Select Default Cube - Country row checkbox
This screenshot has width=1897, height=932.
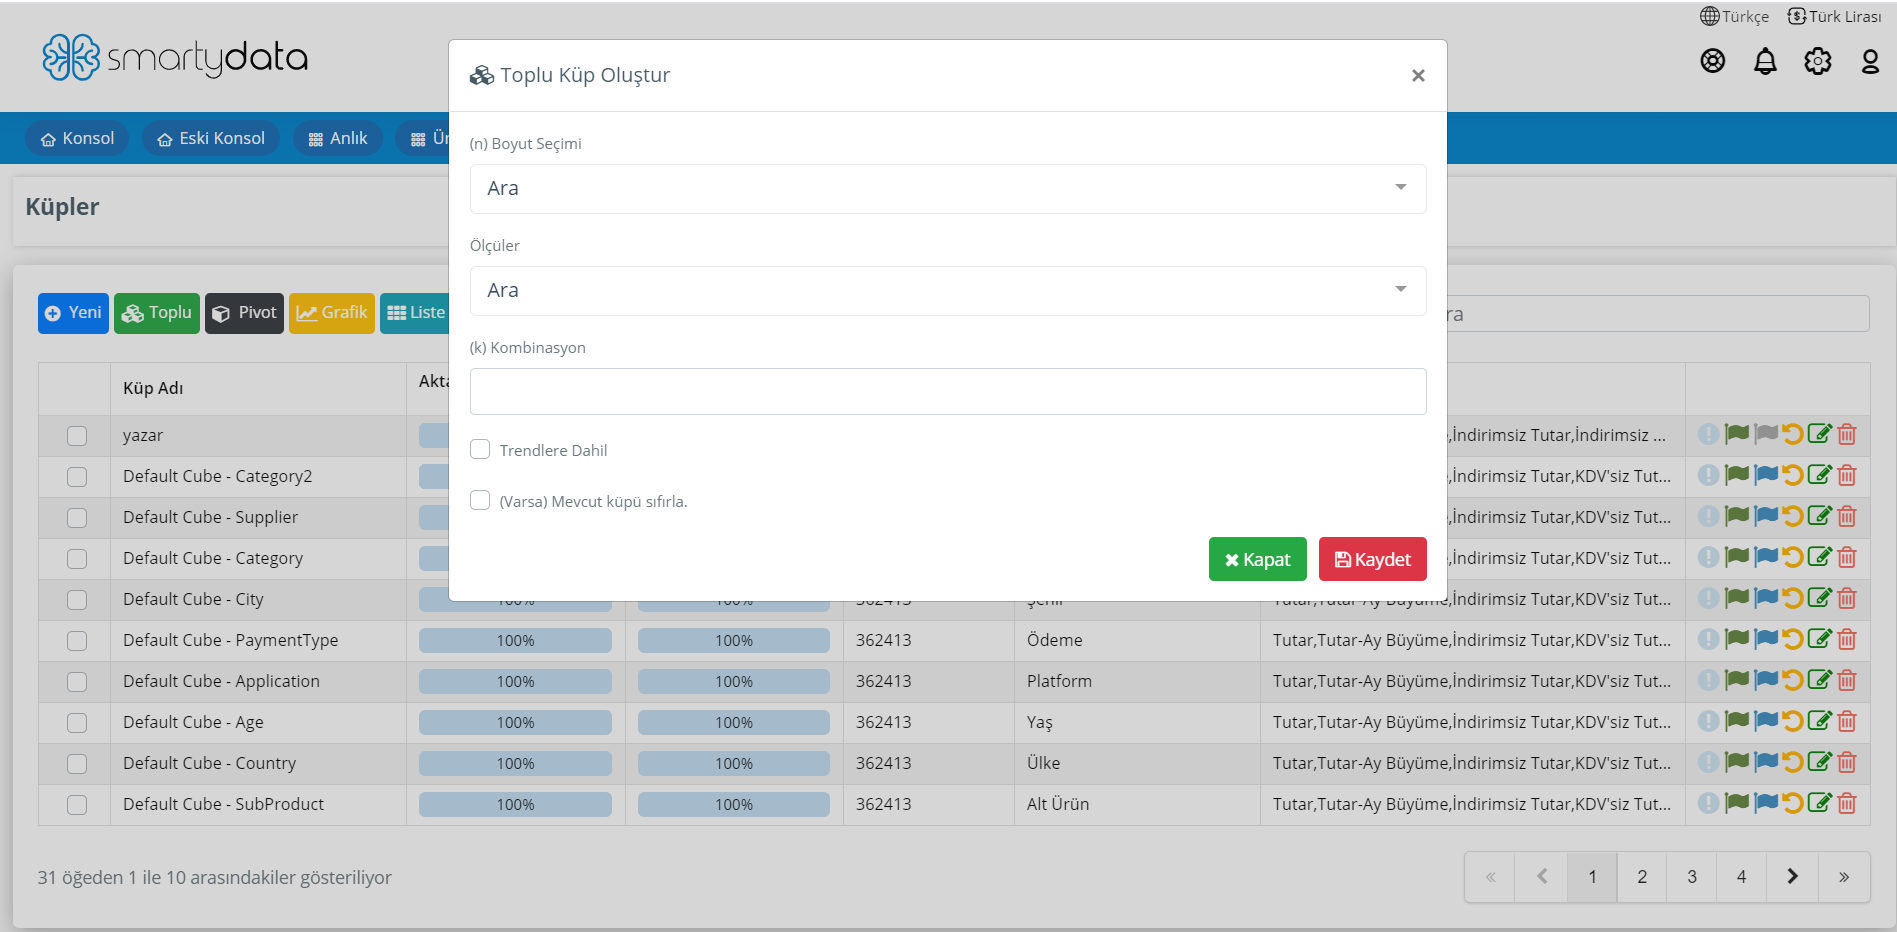pyautogui.click(x=77, y=764)
